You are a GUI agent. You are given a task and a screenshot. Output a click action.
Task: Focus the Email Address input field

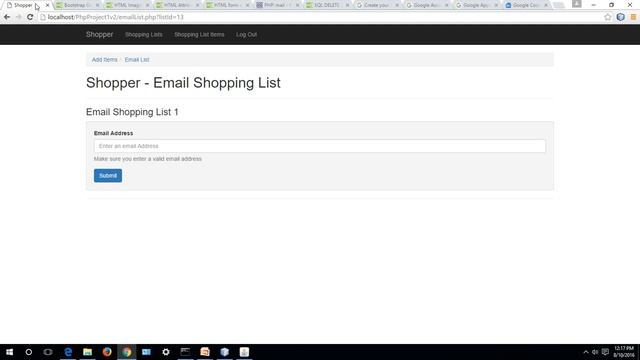pos(320,146)
